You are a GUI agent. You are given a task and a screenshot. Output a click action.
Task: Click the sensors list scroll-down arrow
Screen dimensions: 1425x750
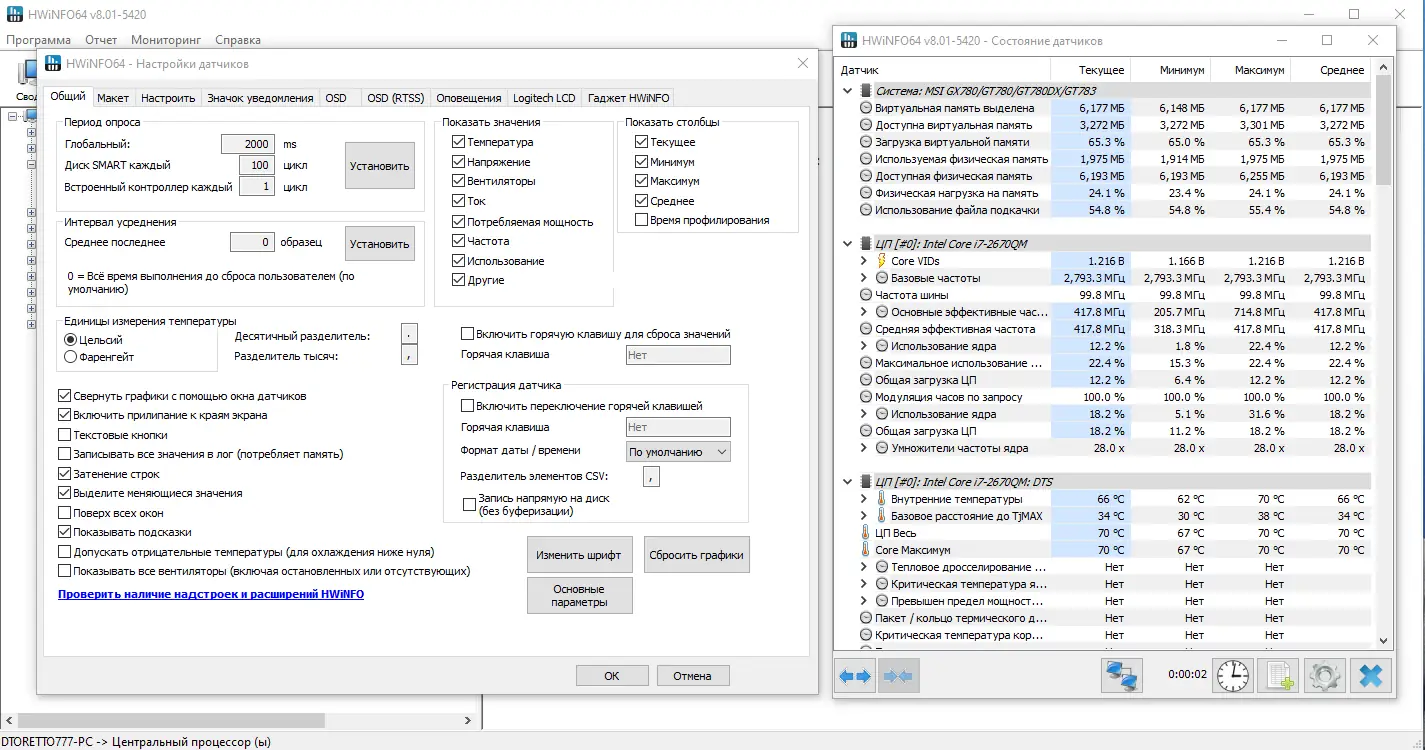1384,641
